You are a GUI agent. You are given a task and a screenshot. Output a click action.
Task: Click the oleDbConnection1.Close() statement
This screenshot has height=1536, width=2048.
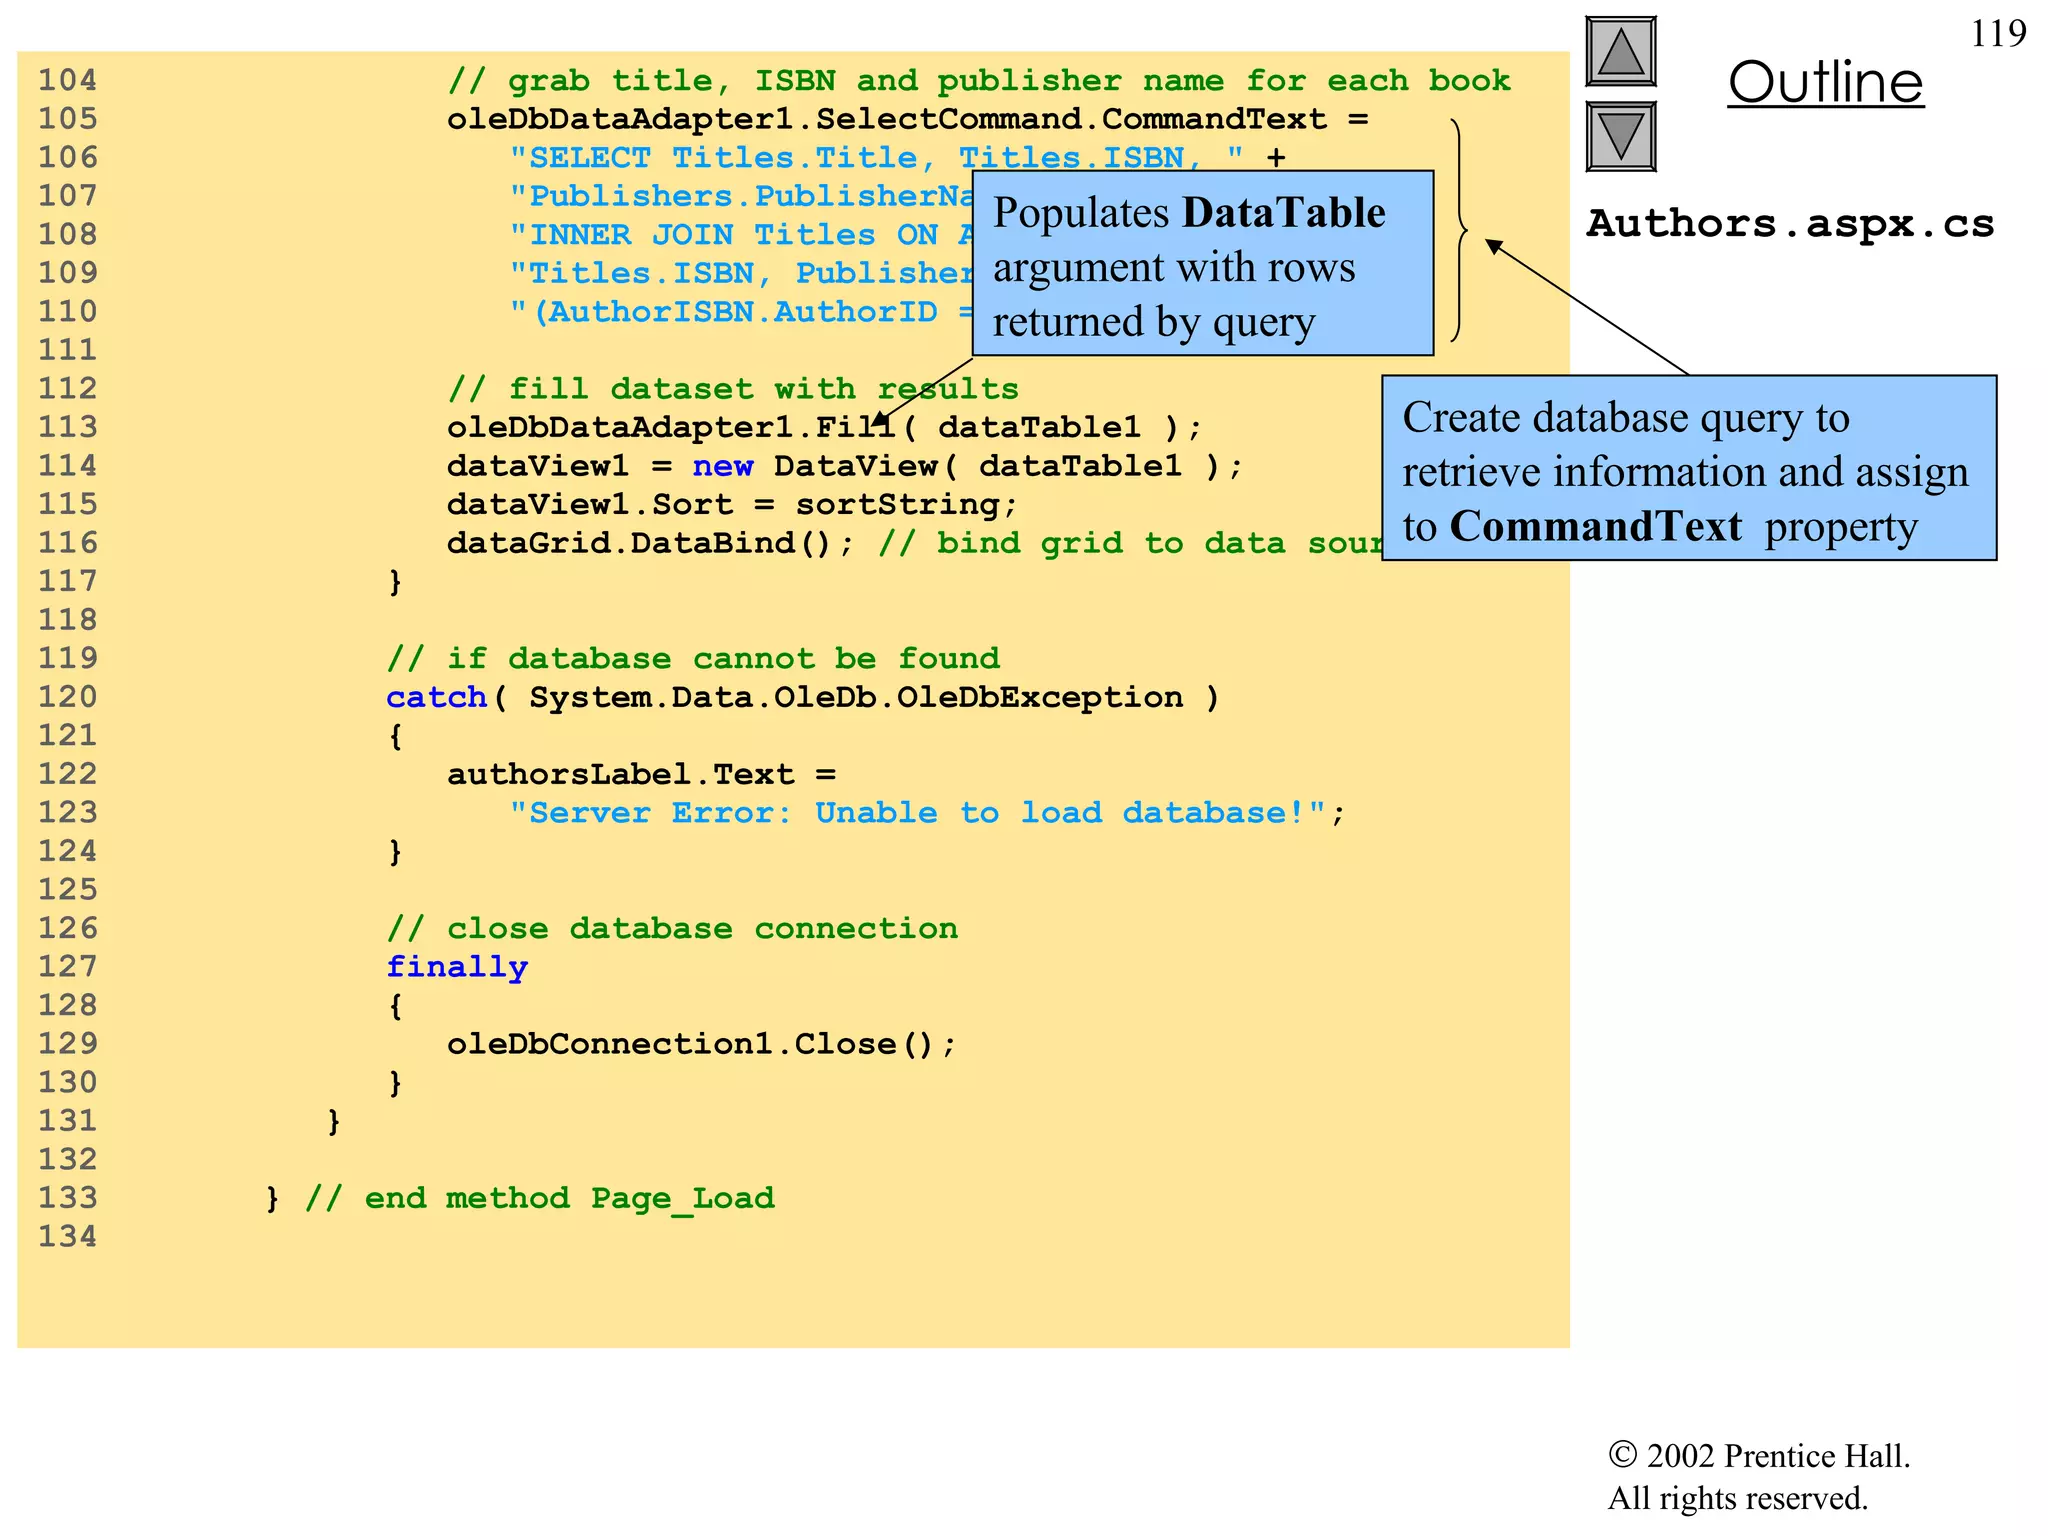tap(700, 1044)
